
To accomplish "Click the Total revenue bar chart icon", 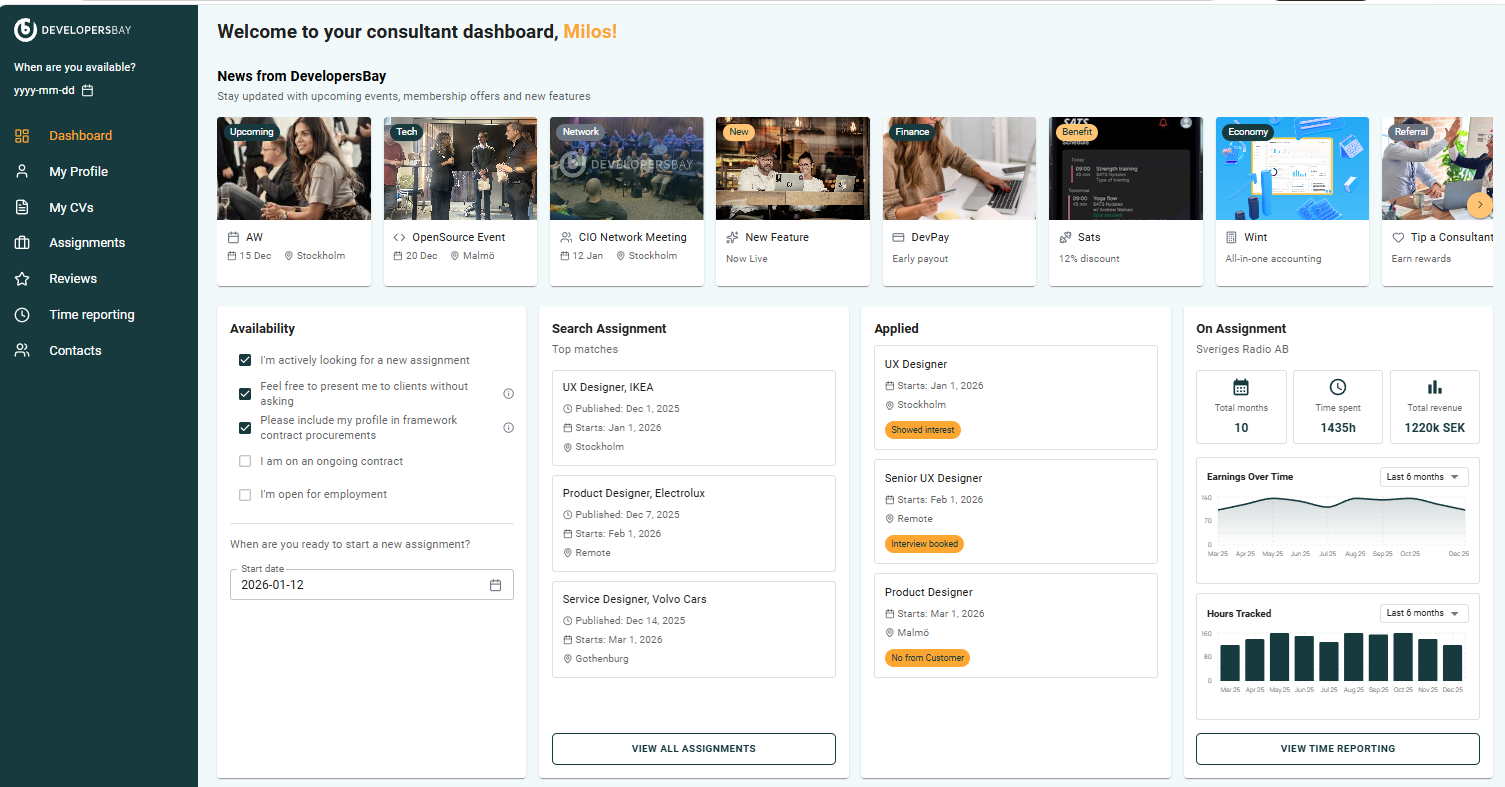I will click(1435, 387).
